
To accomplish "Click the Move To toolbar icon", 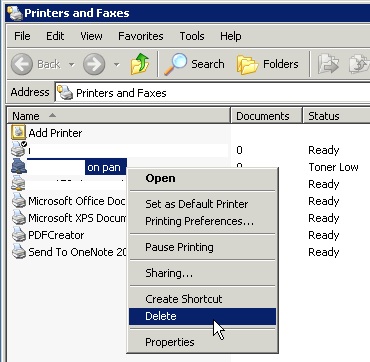I will point(328,64).
